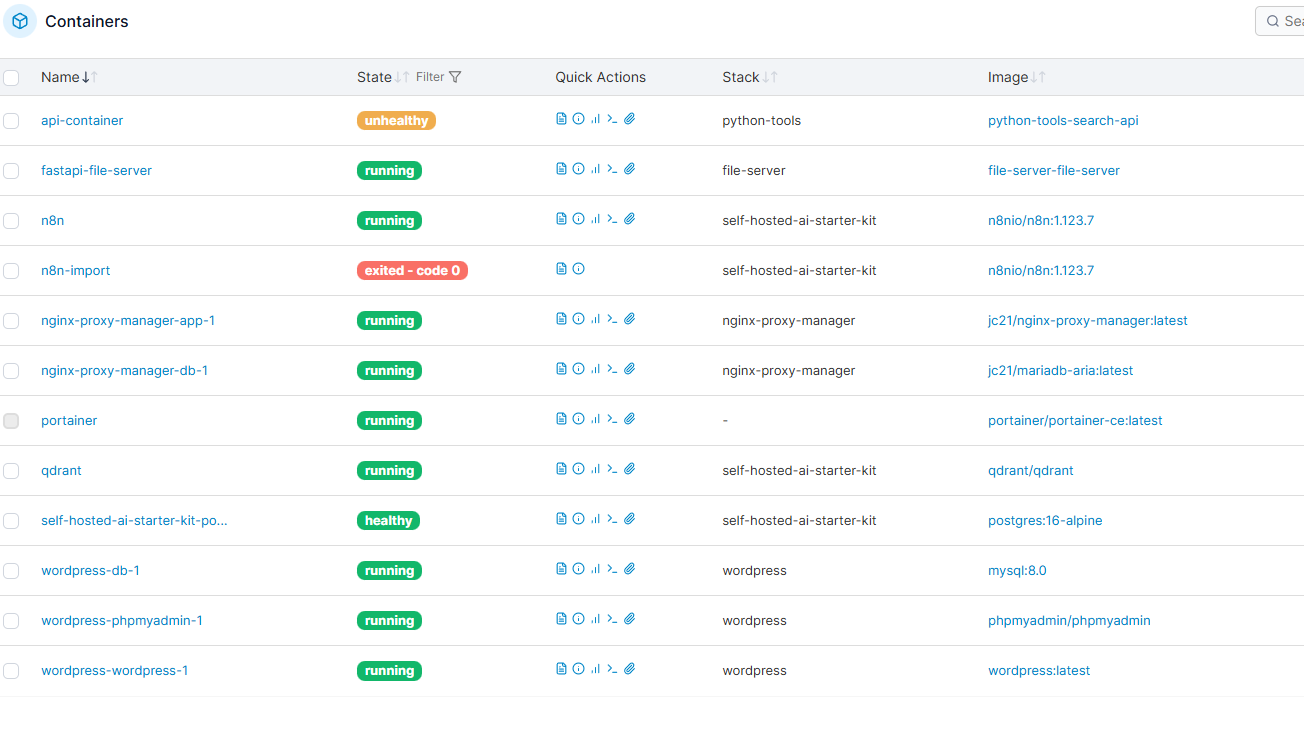
Task: Open image link mysql:8.0
Action: point(1017,571)
